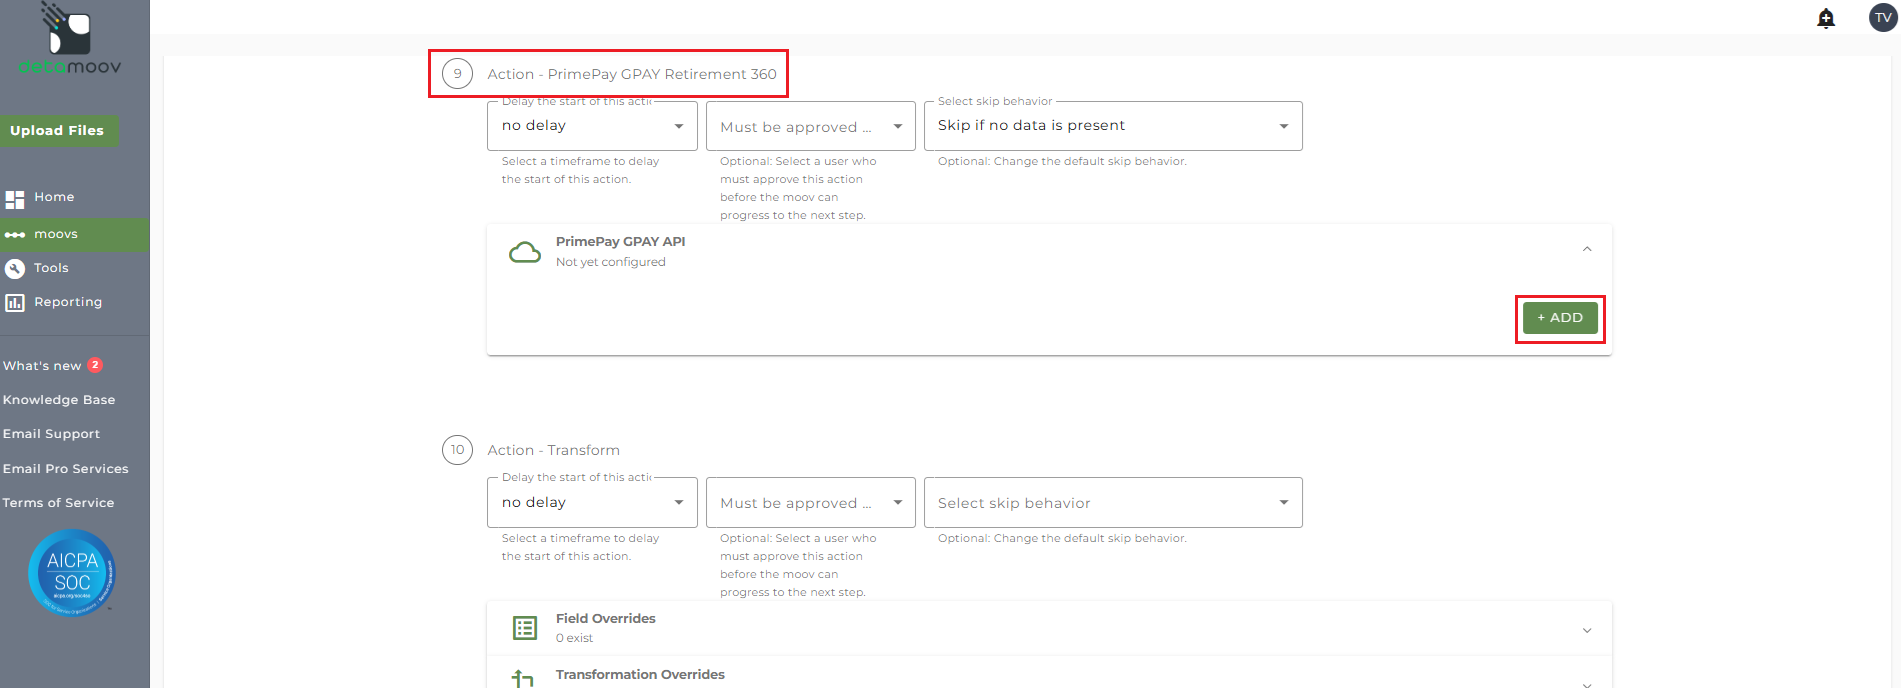
Task: Open step 9 delay timeframe dropdown
Action: 592,126
